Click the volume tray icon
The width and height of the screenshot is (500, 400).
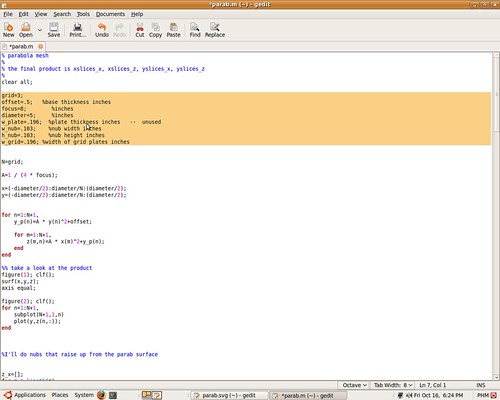coord(409,395)
